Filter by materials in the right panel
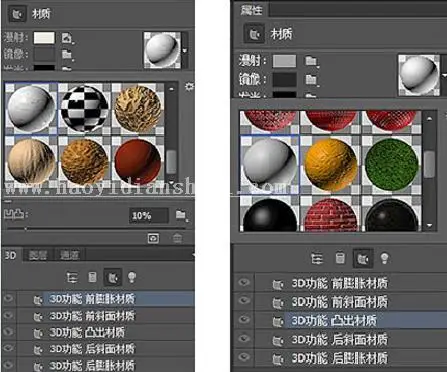The image size is (447, 372). click(x=363, y=258)
